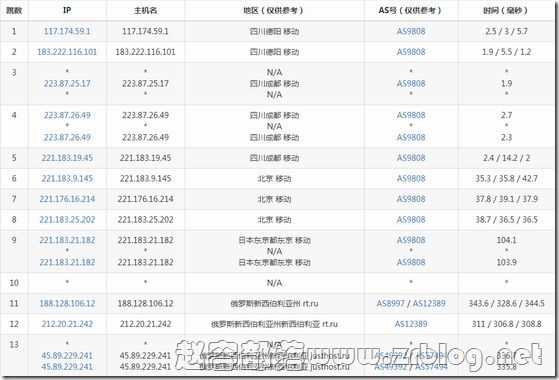
Task: Select the time value 1.9 / 5.5 / 1.2
Action: 506,52
